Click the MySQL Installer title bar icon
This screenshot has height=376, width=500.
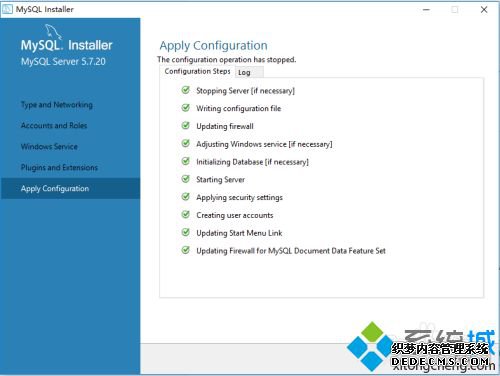[7, 9]
